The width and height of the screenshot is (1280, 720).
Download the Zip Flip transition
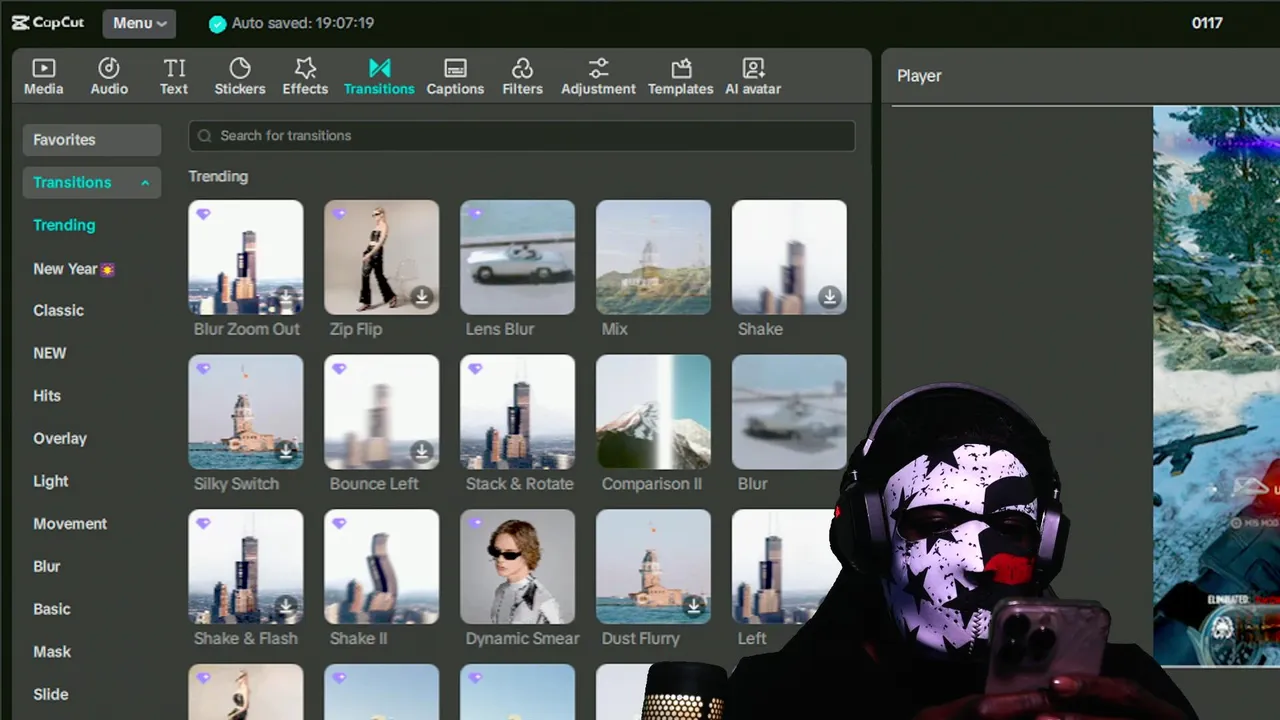pyautogui.click(x=422, y=297)
